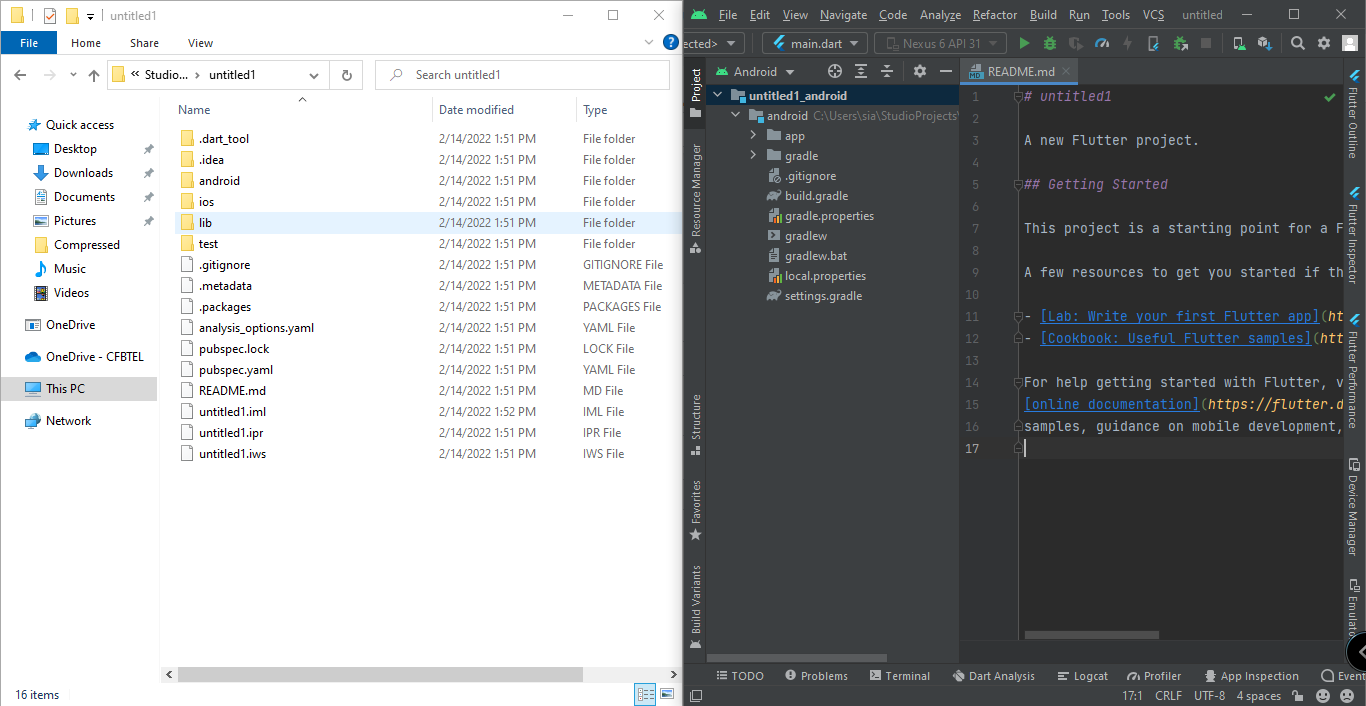Open the Build menu
The width and height of the screenshot is (1366, 706).
(1043, 15)
